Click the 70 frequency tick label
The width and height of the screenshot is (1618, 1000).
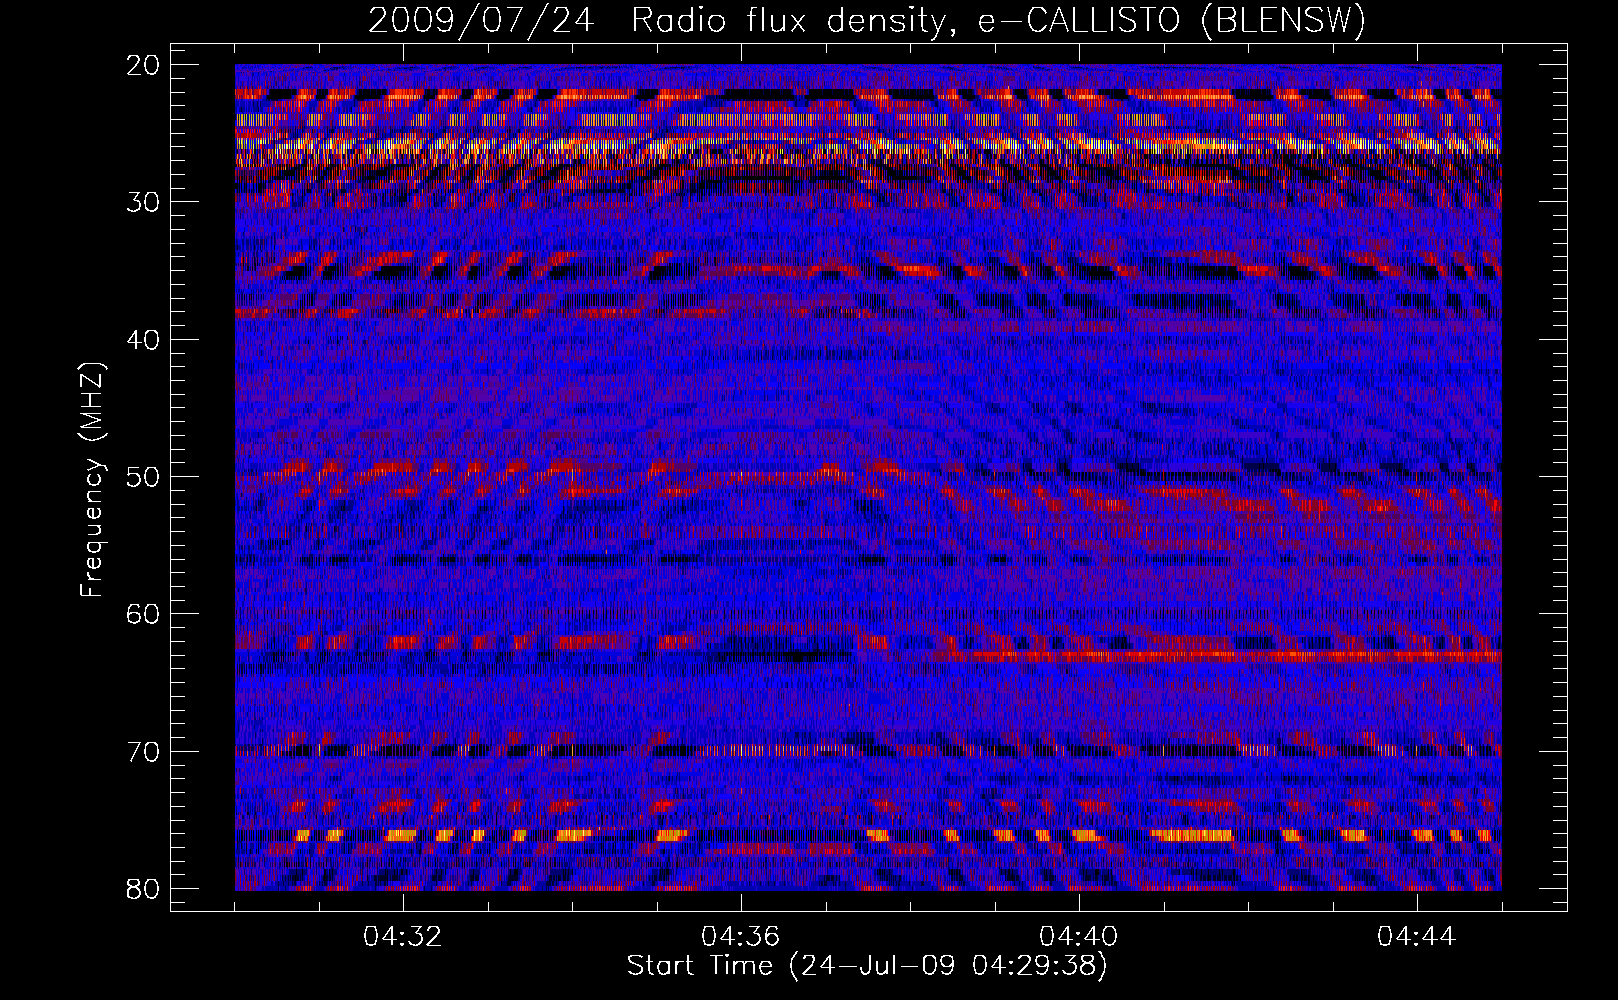click(144, 752)
